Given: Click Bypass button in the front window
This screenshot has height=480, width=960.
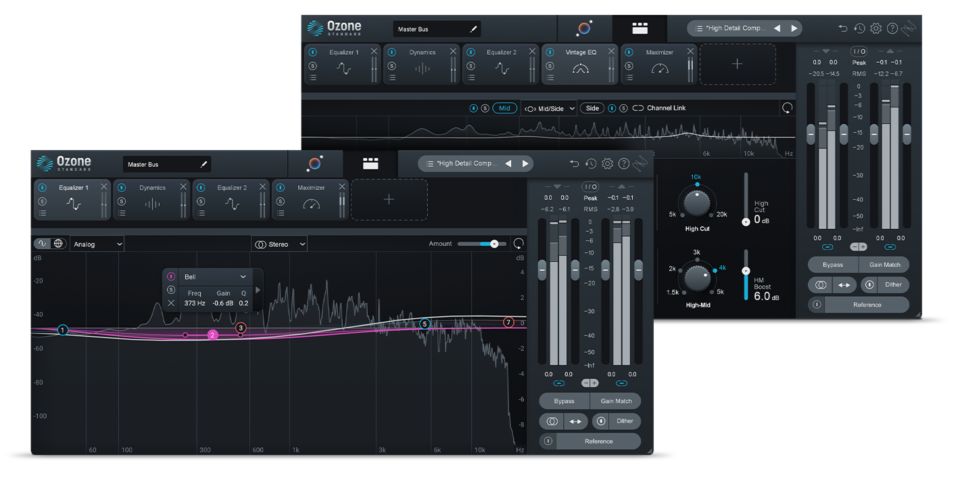Looking at the screenshot, I should (x=564, y=401).
